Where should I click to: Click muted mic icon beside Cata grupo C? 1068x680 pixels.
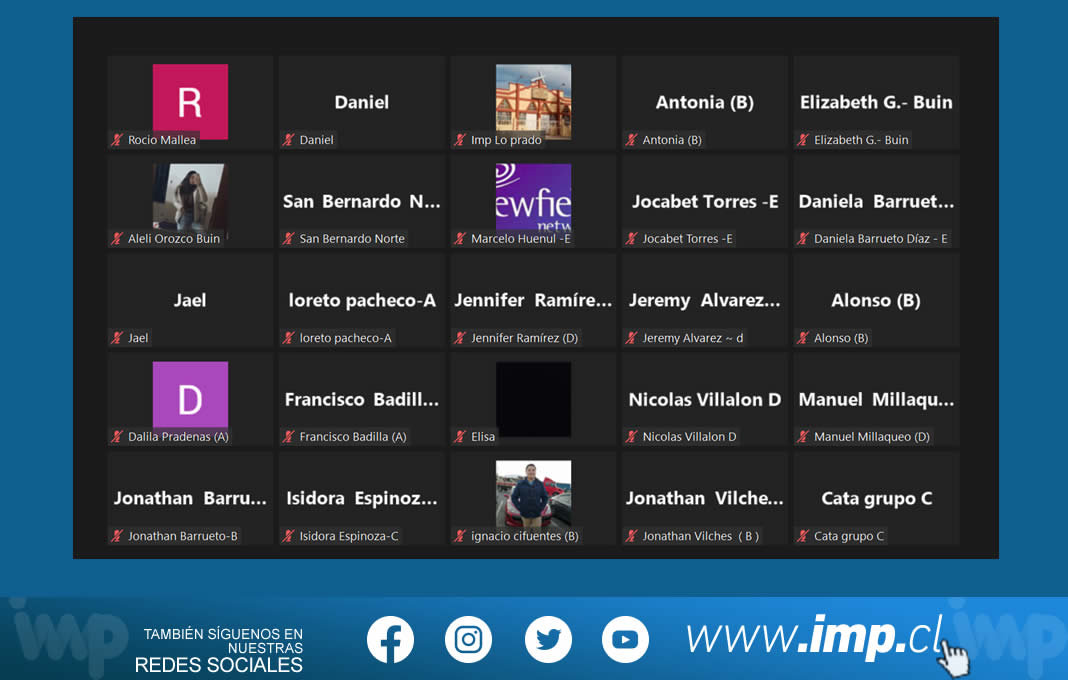pyautogui.click(x=803, y=536)
